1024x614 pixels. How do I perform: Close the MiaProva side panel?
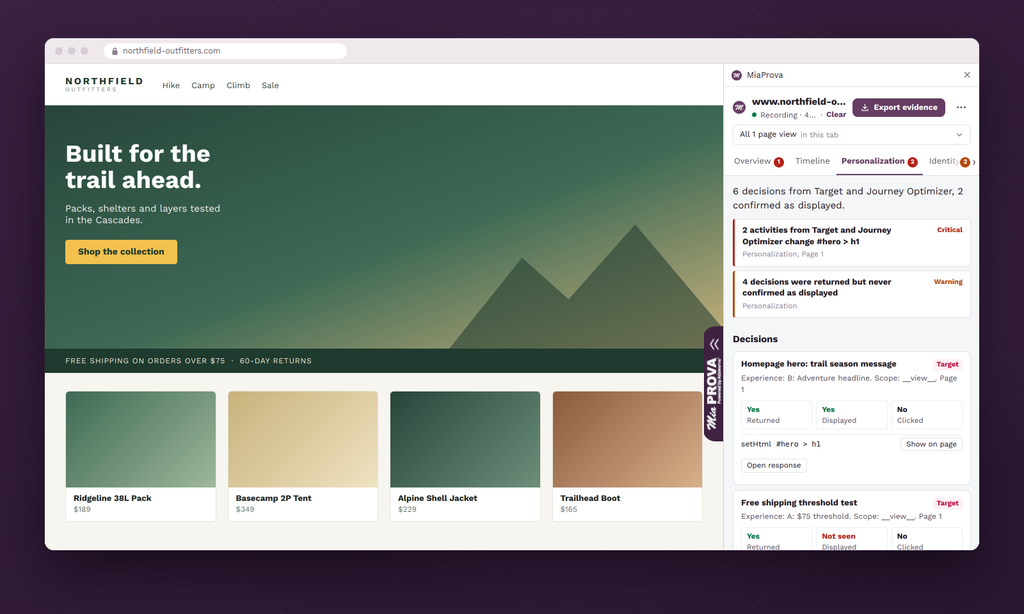967,75
